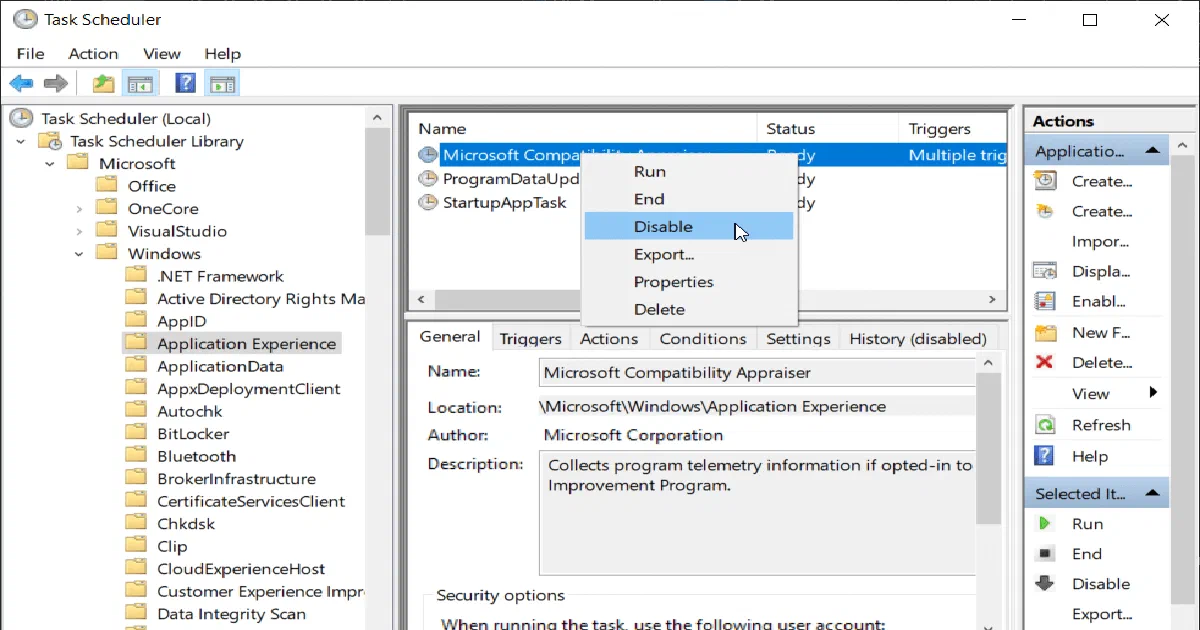
Task: Select the Application Experience folder
Action: pyautogui.click(x=232, y=343)
